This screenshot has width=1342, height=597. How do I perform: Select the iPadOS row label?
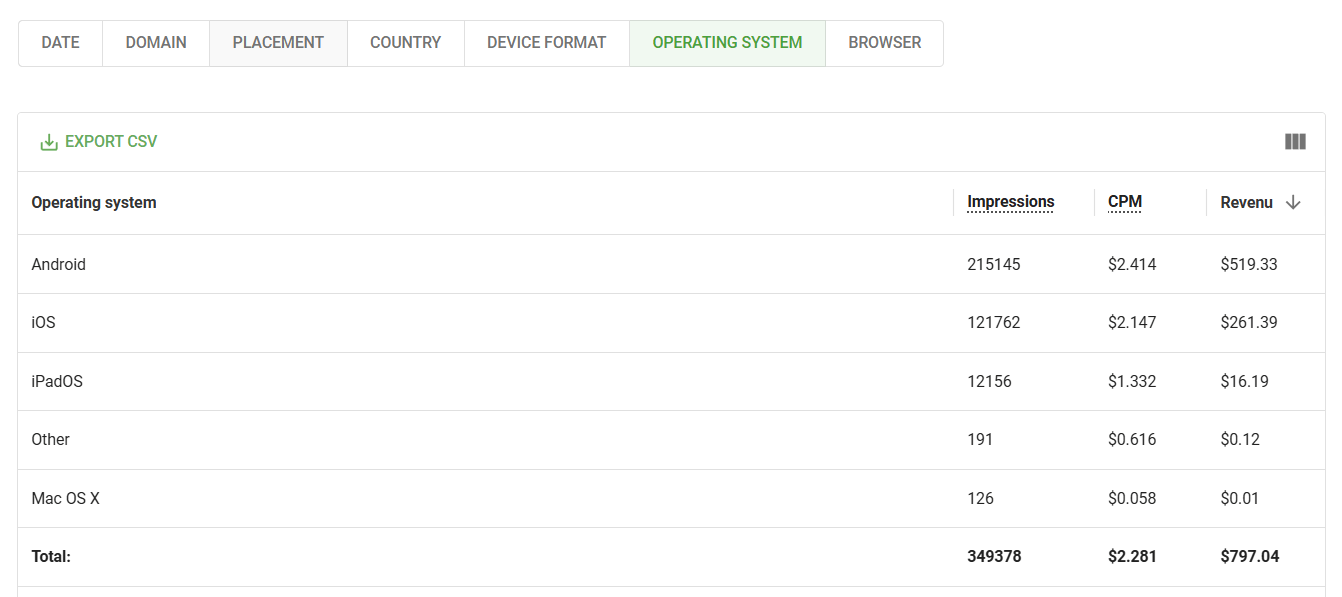[57, 382]
